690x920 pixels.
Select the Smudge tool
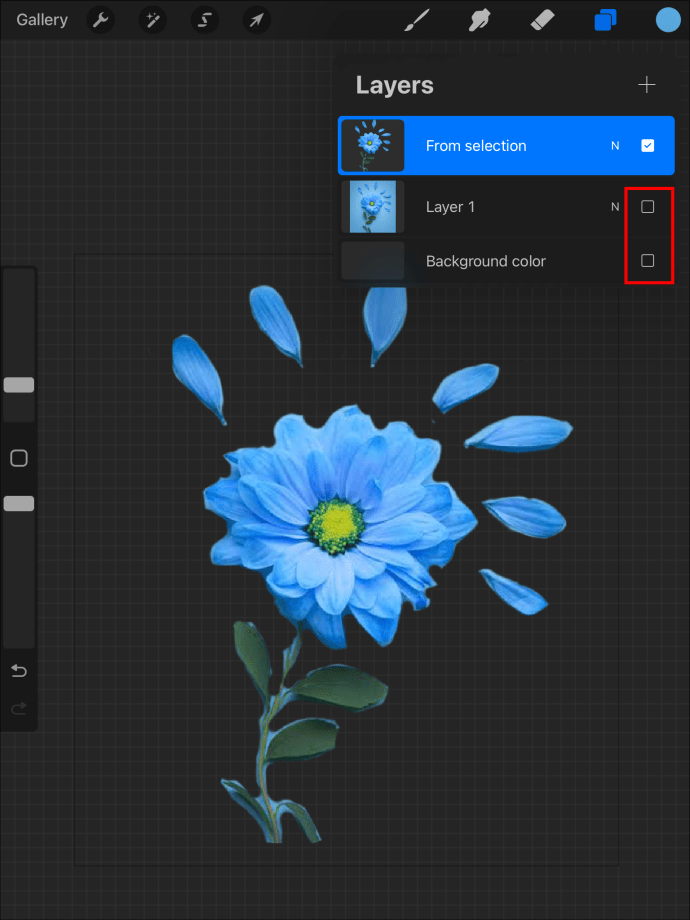point(478,20)
